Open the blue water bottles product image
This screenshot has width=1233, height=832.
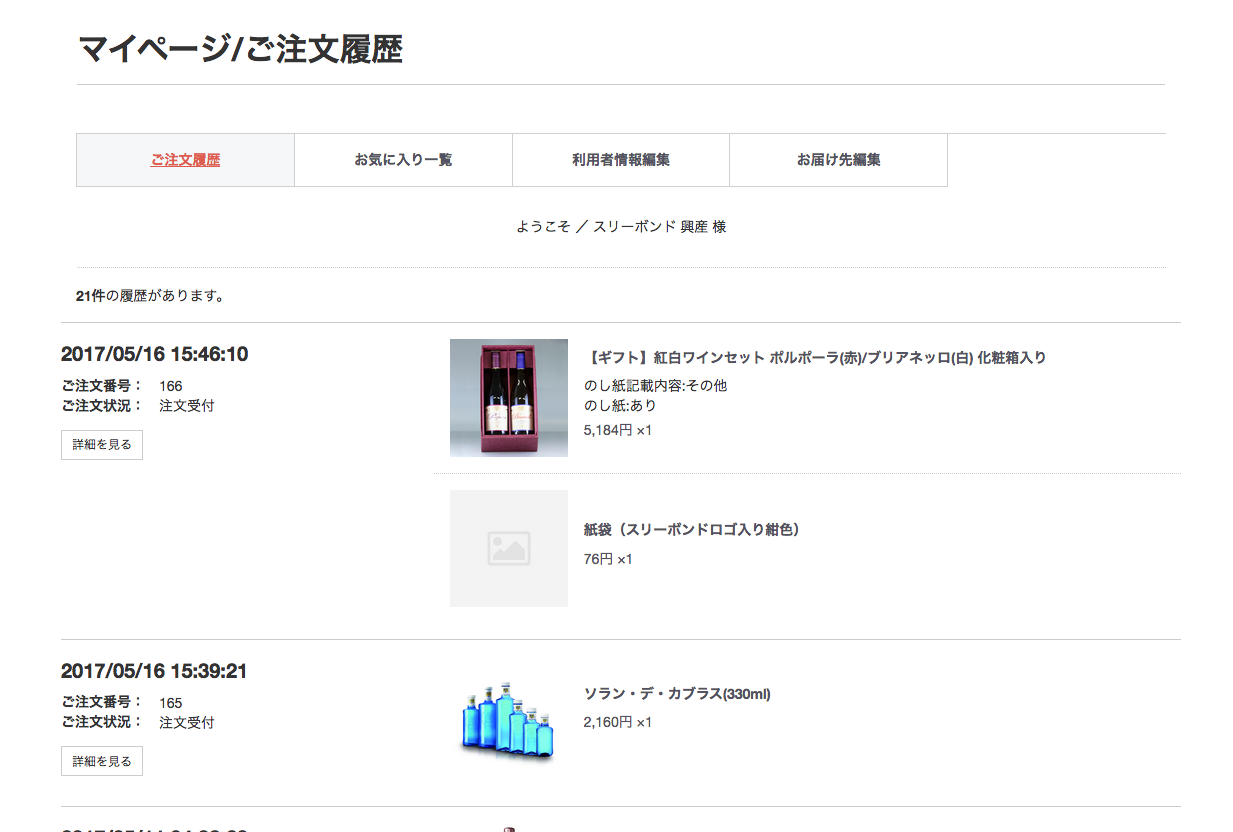(x=508, y=722)
